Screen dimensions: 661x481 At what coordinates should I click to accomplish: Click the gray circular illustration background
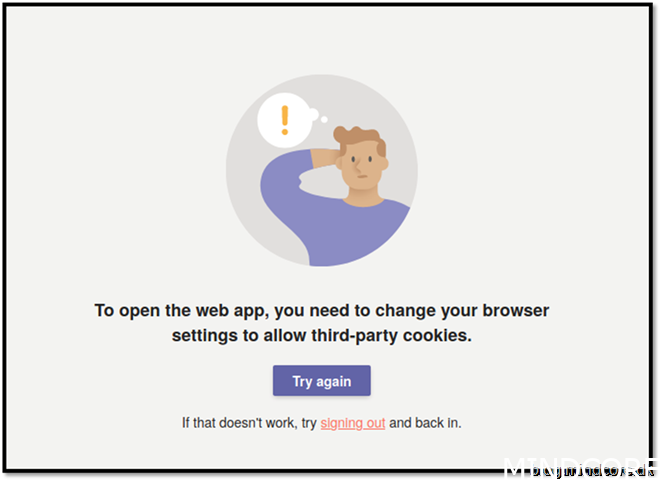click(x=322, y=170)
